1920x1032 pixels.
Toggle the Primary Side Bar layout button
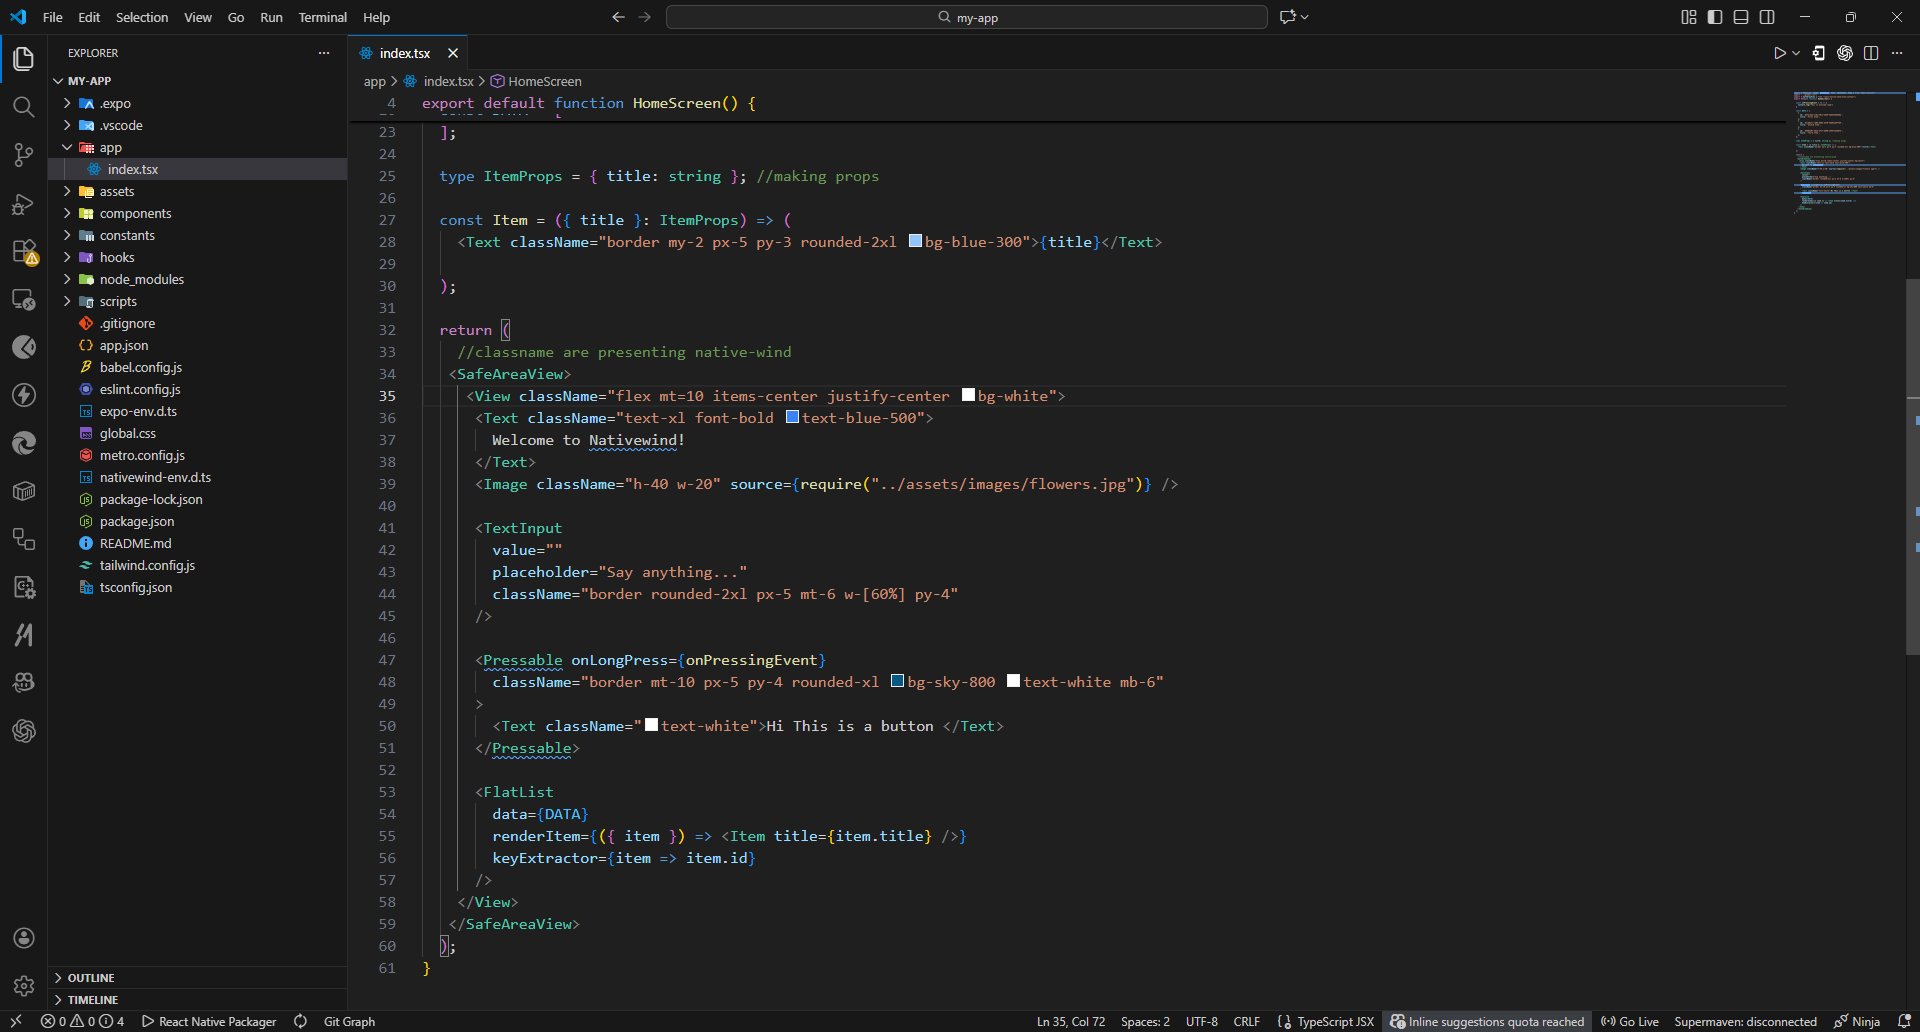coord(1715,17)
